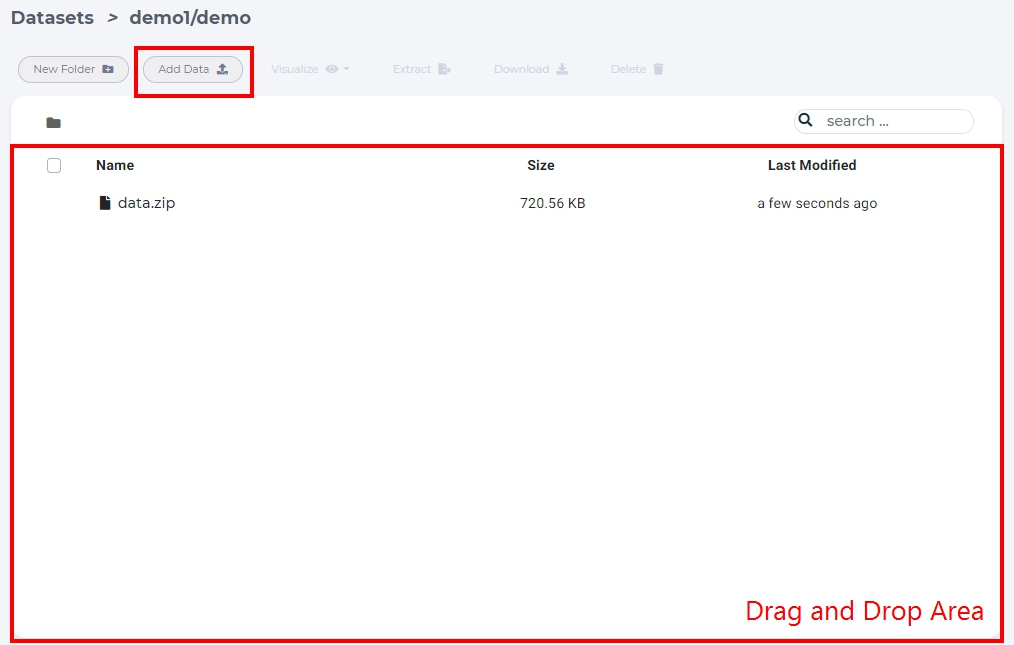Click the Extract file icon
Screen dimensions: 1014x645
(444, 69)
